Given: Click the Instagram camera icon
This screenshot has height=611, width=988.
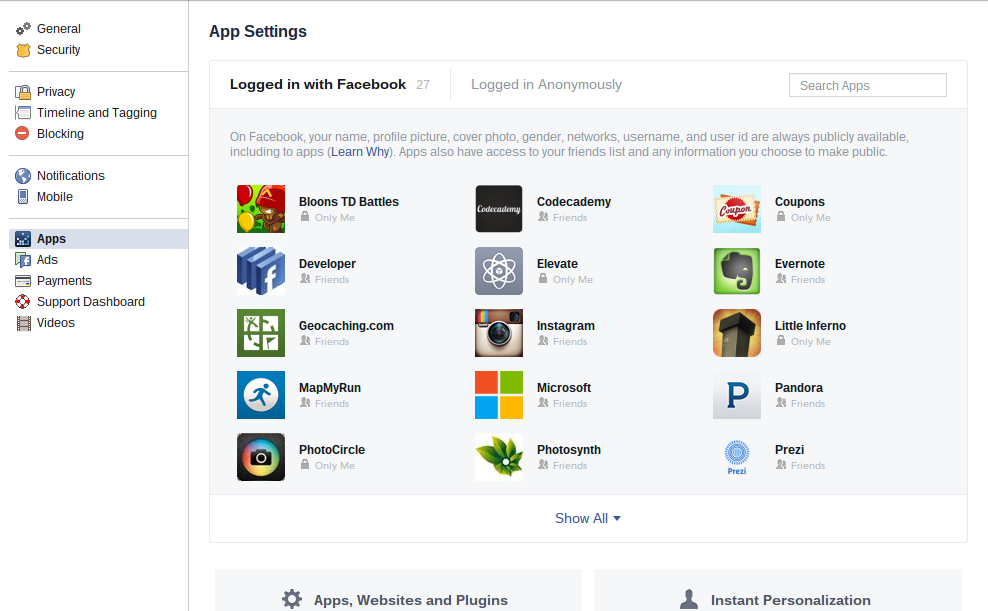Looking at the screenshot, I should (499, 333).
